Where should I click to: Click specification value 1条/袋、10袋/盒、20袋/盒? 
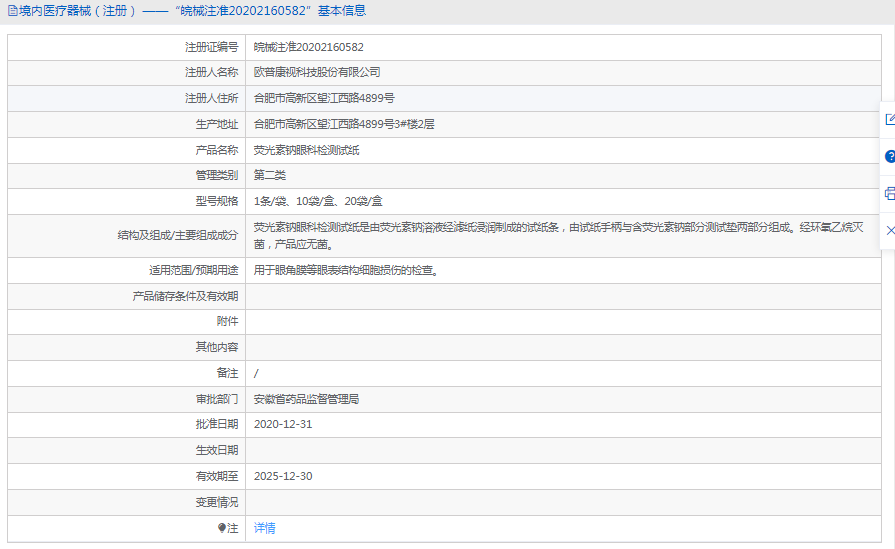(318, 201)
